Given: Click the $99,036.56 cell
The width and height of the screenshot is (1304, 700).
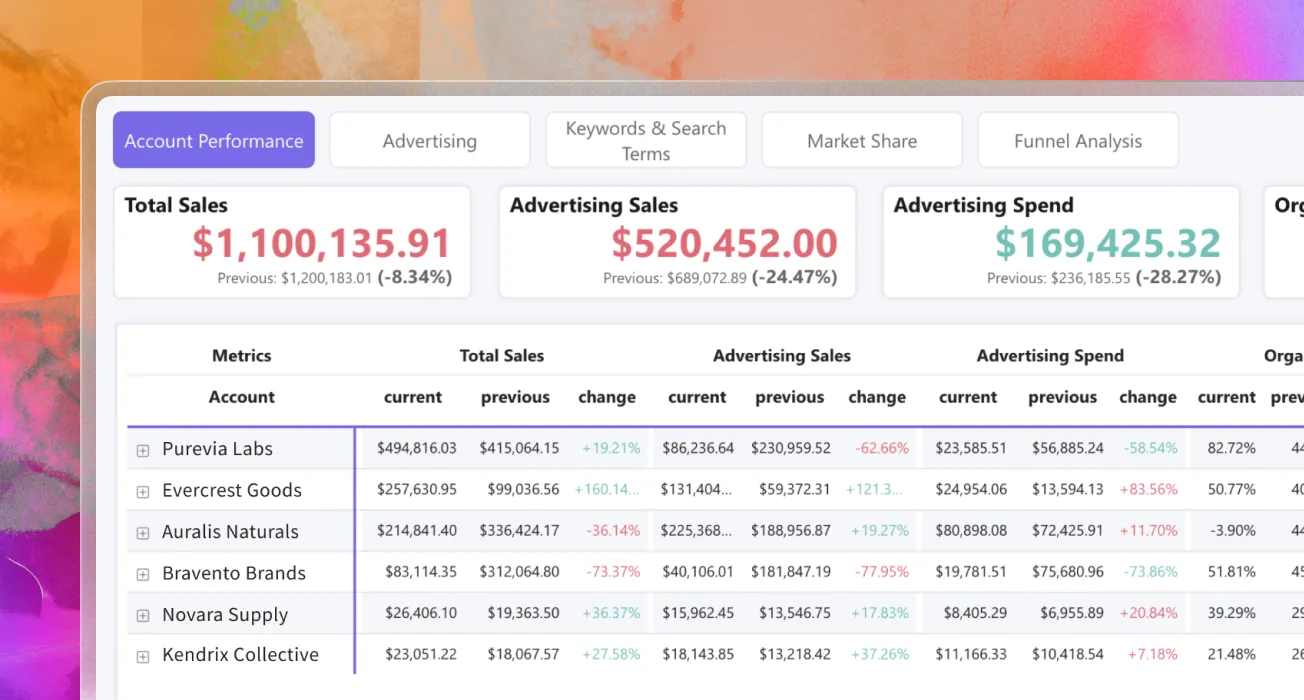Looking at the screenshot, I should point(523,490).
